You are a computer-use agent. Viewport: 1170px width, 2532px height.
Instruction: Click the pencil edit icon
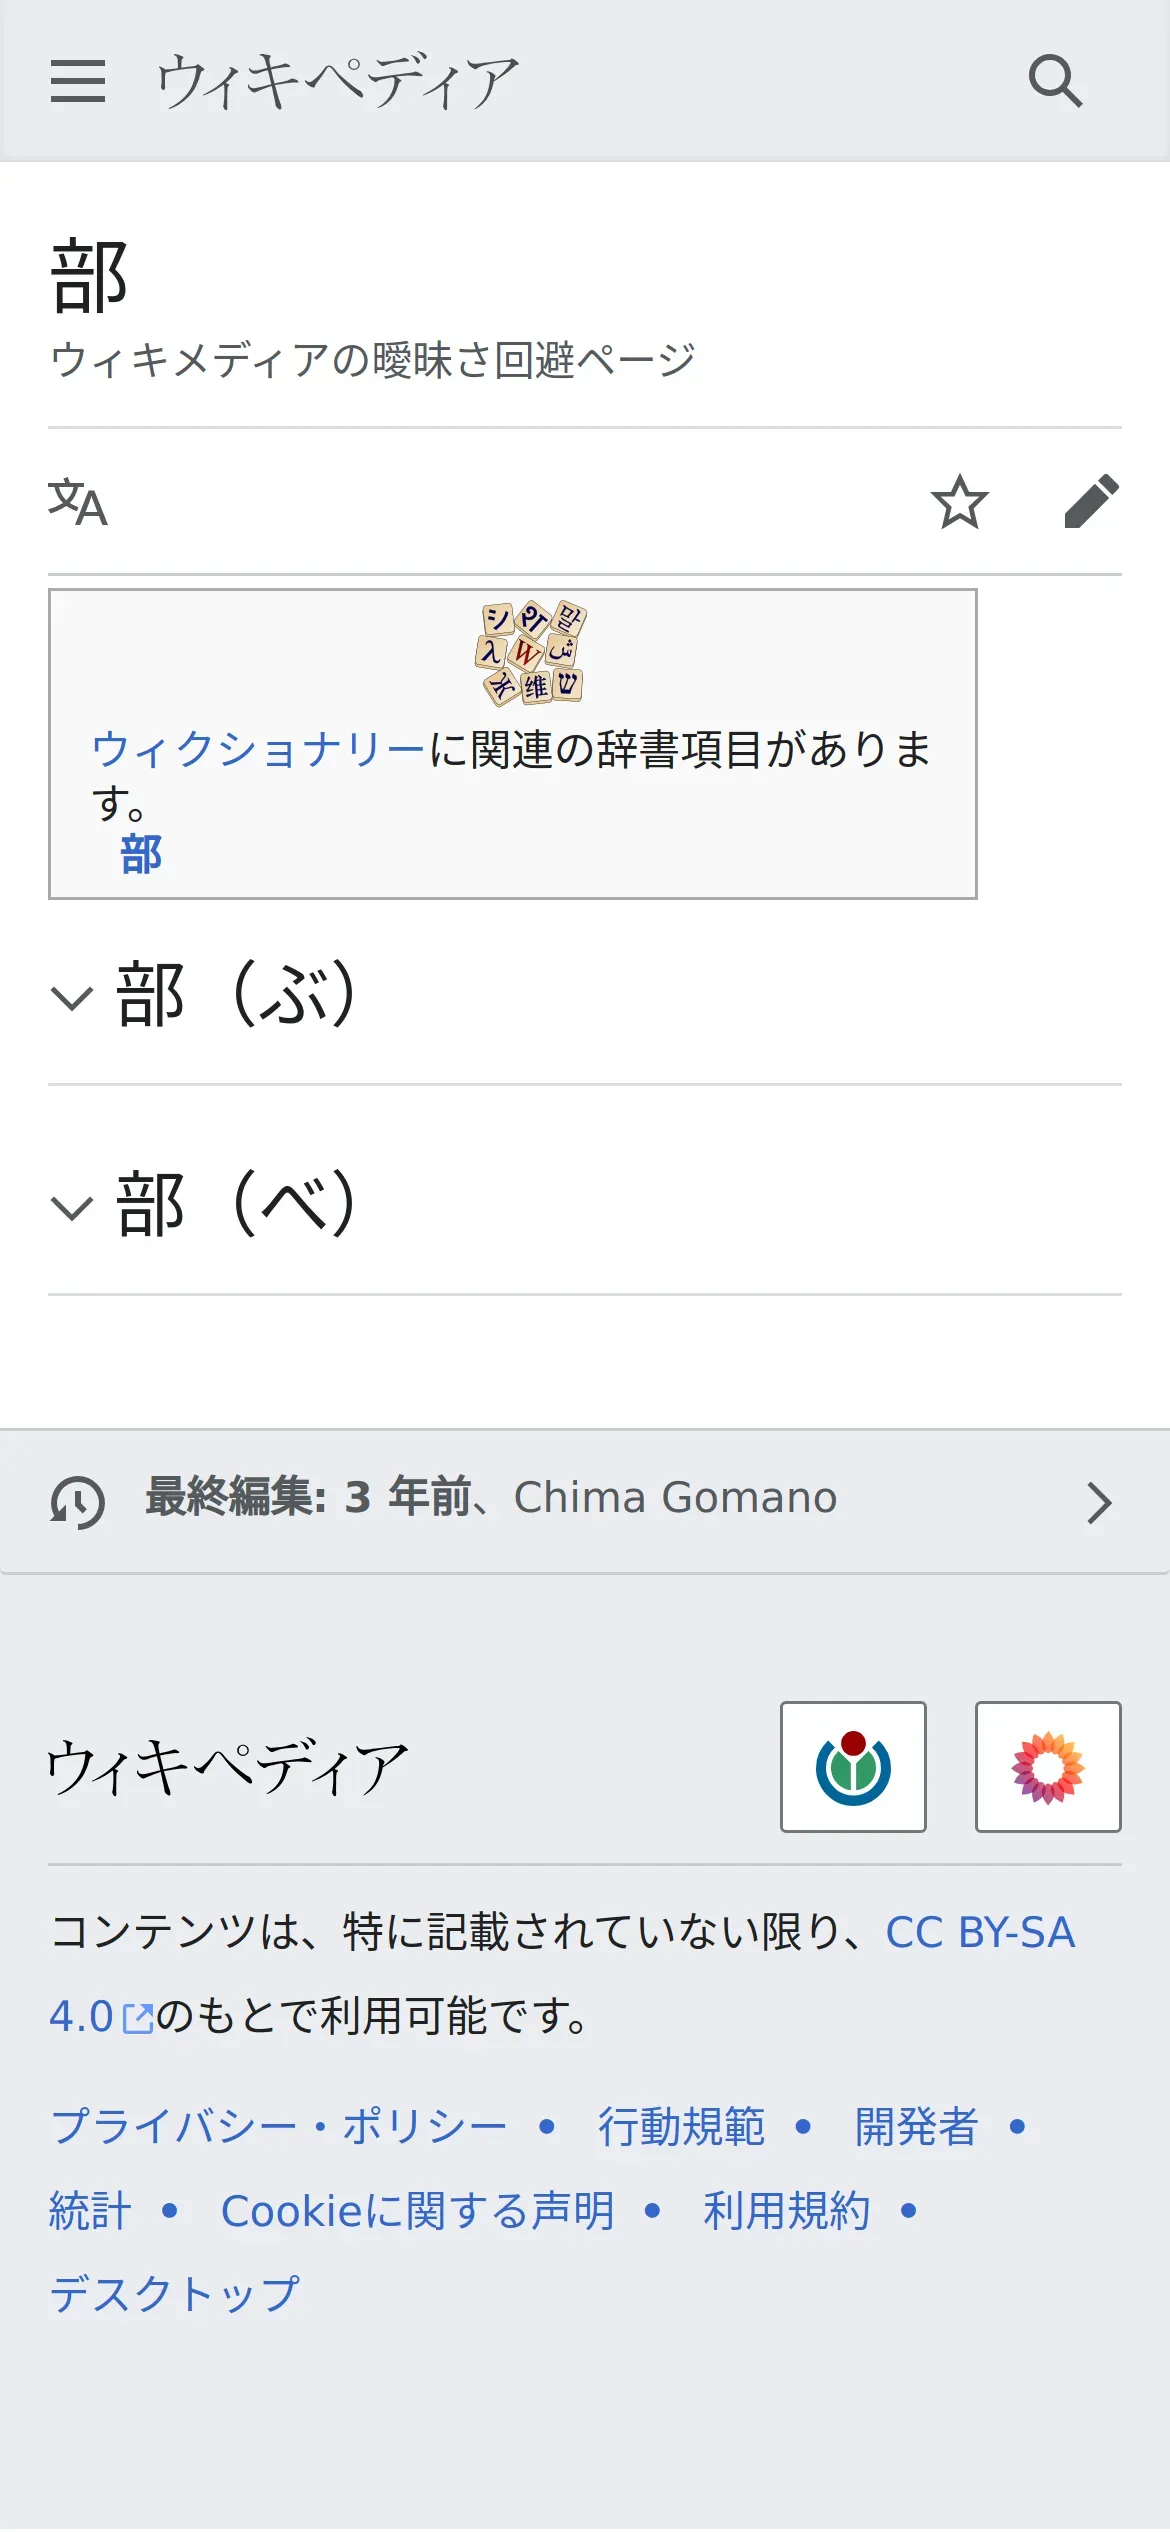pyautogui.click(x=1091, y=502)
